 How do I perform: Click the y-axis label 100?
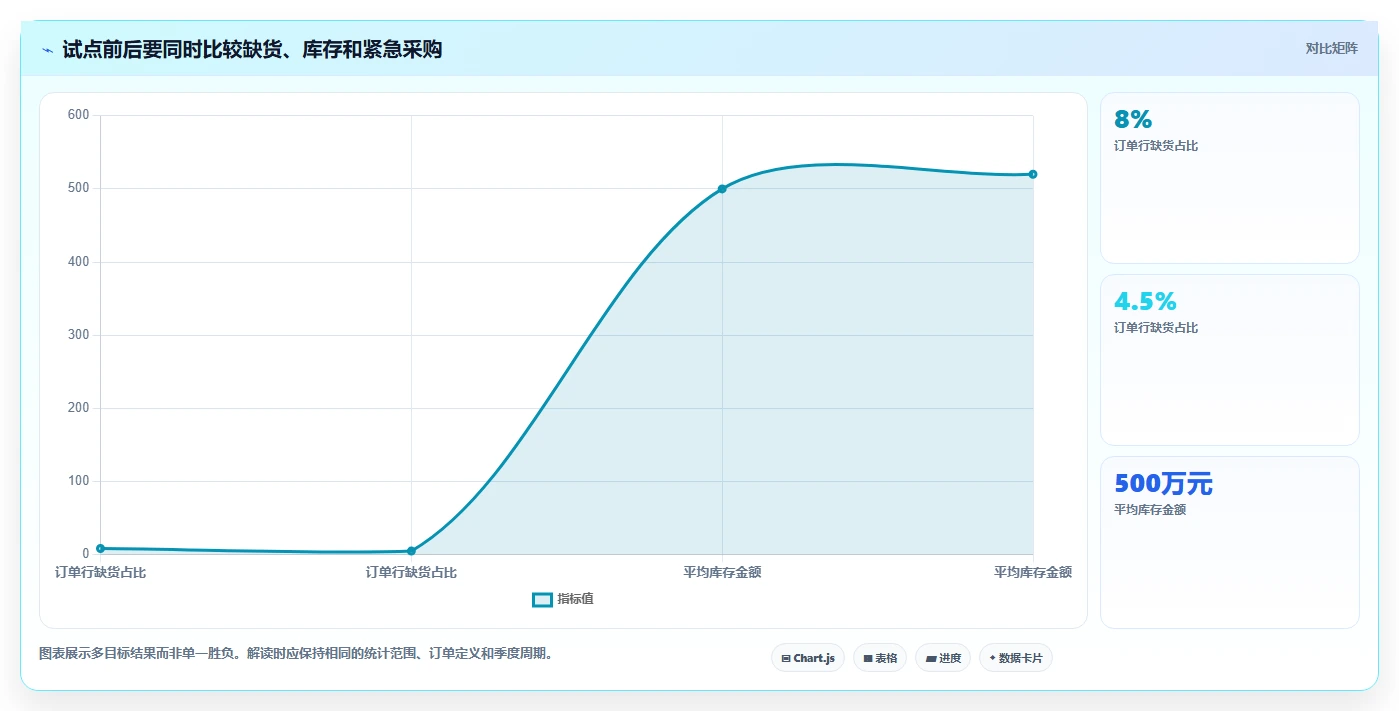click(x=79, y=481)
